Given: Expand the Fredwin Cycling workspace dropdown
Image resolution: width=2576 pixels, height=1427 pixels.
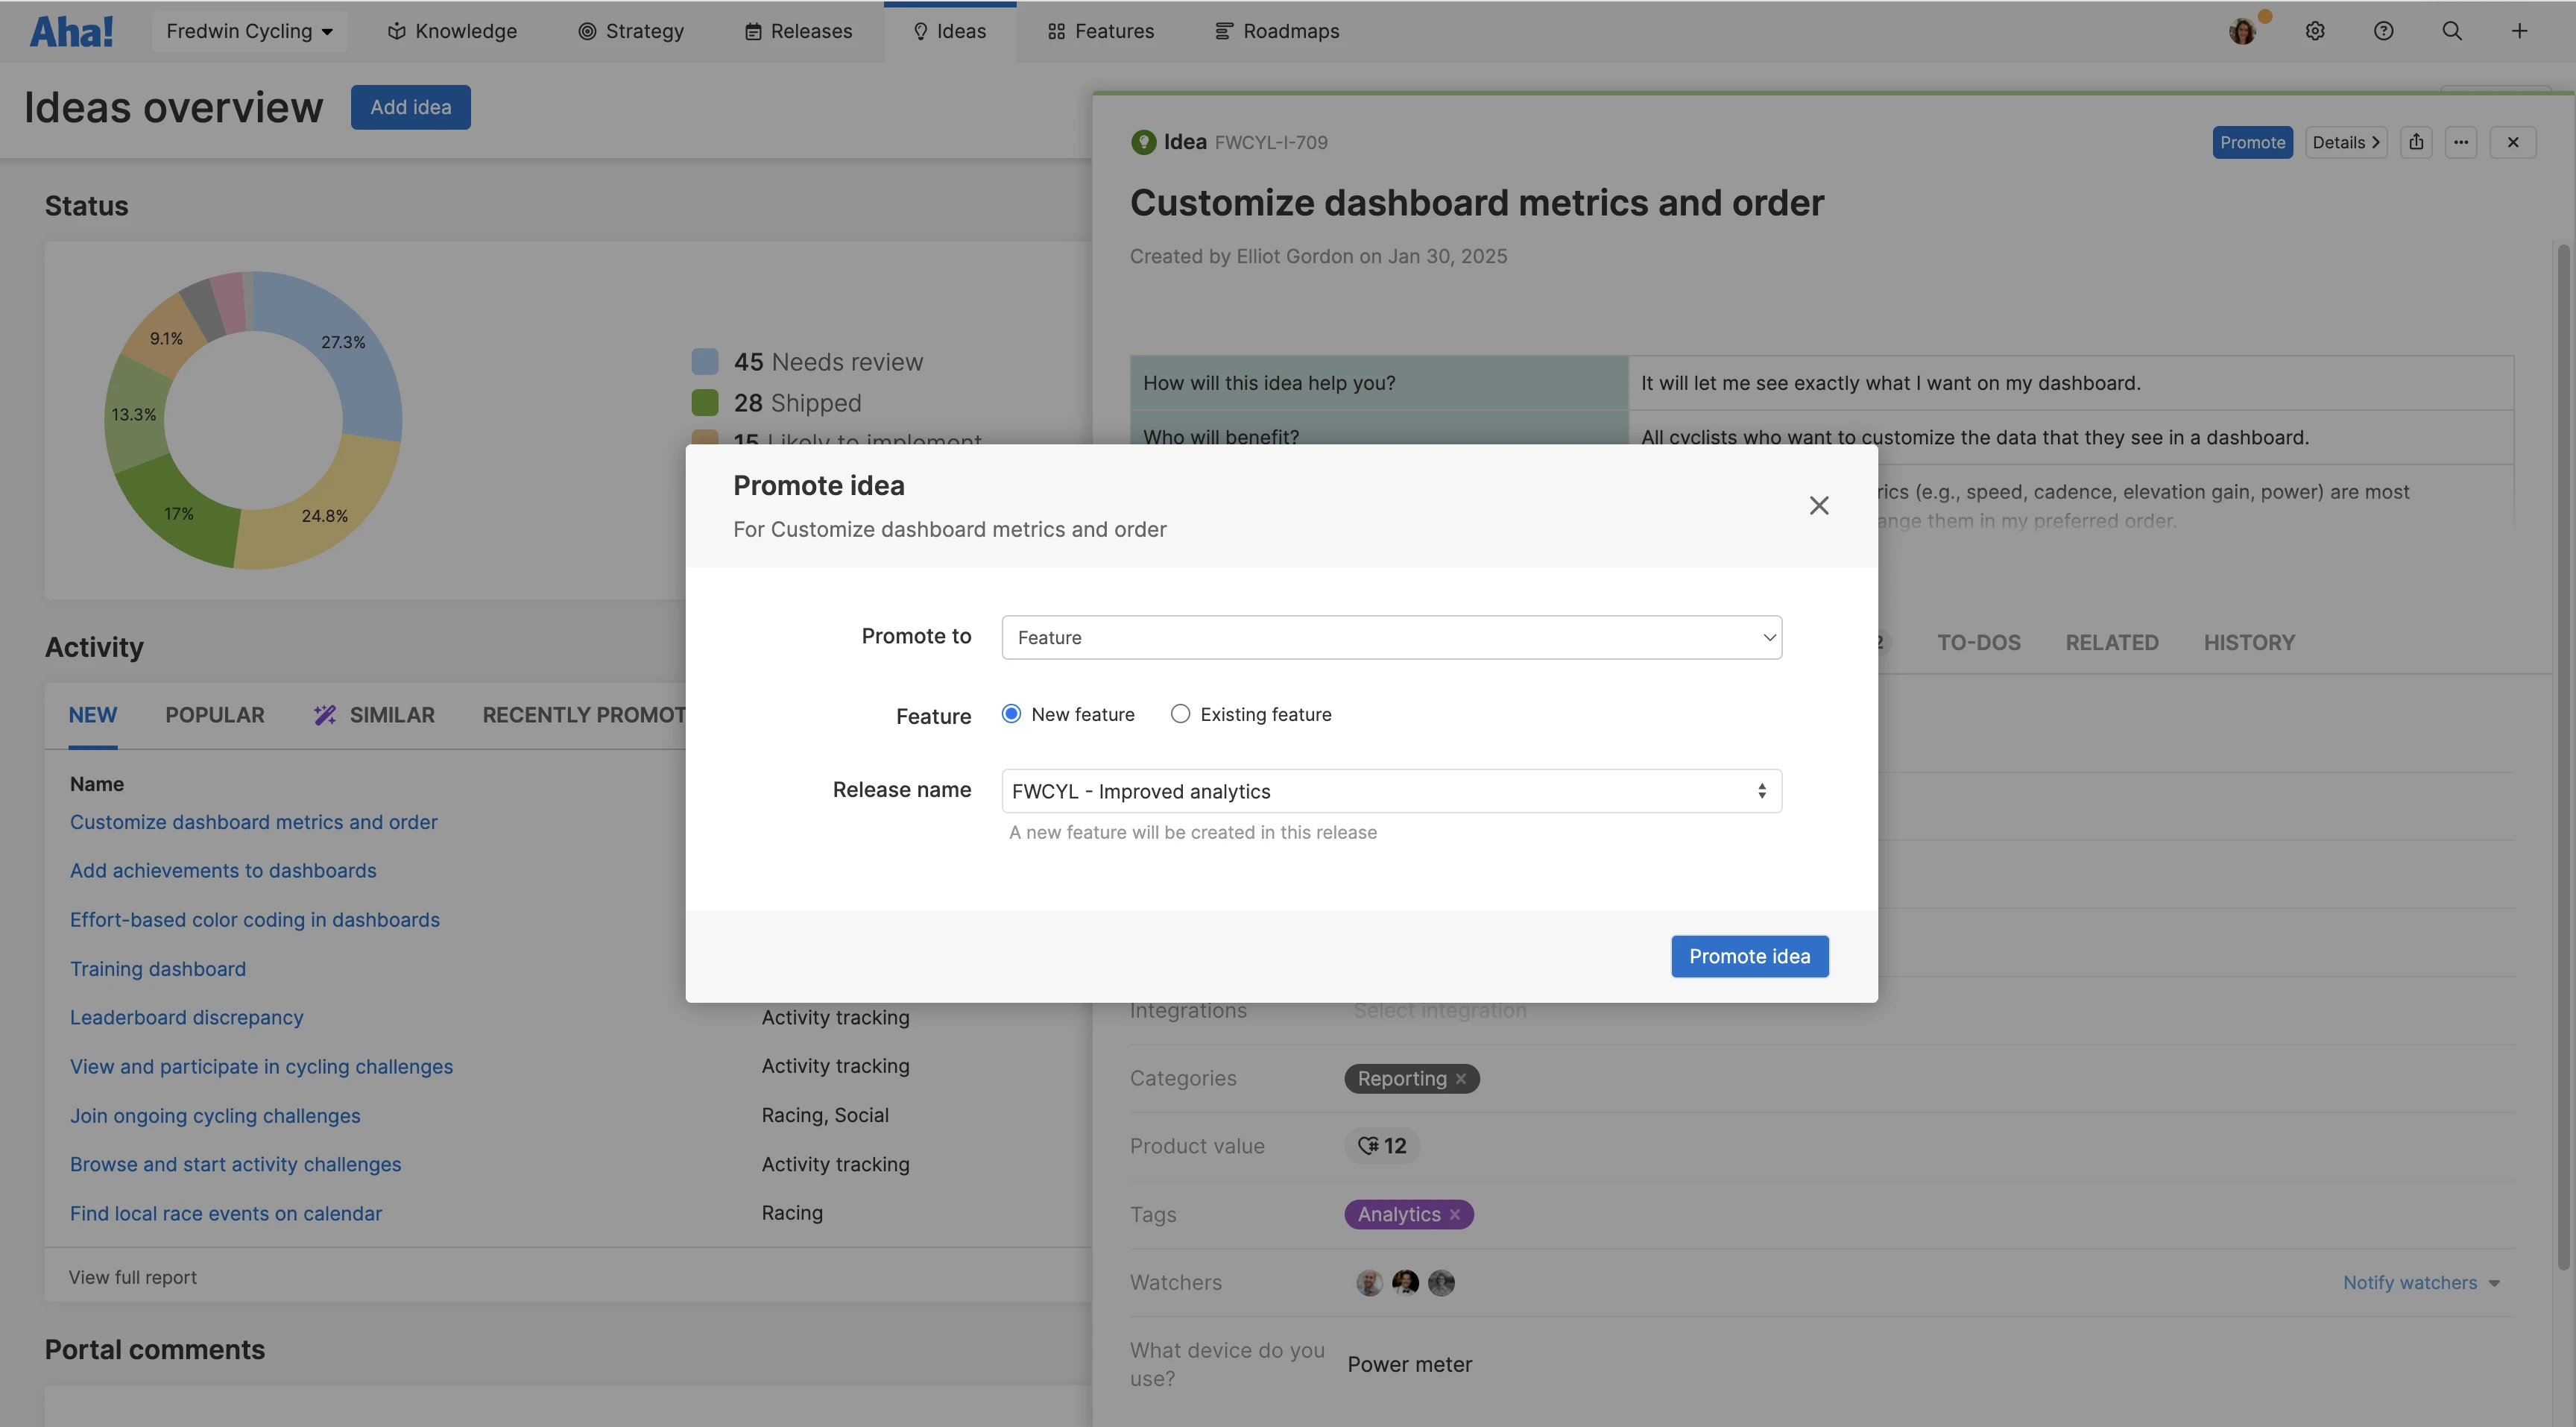Looking at the screenshot, I should click(x=249, y=31).
